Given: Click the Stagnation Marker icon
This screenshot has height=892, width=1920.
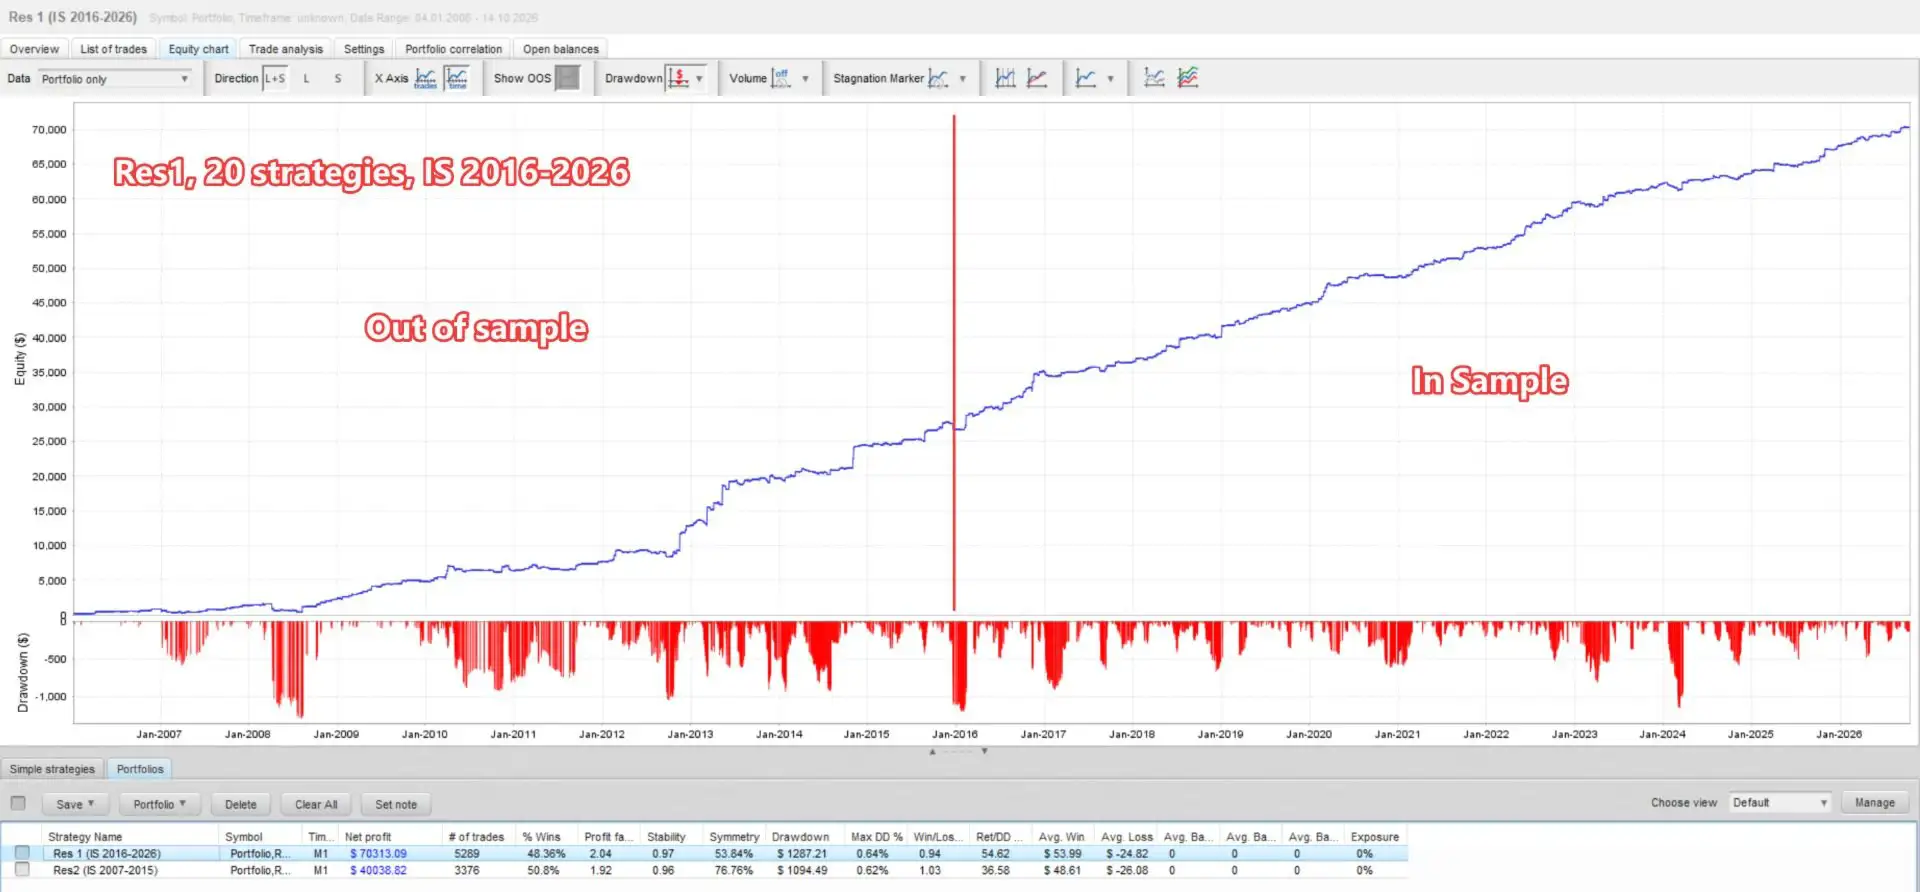Looking at the screenshot, I should (x=938, y=78).
